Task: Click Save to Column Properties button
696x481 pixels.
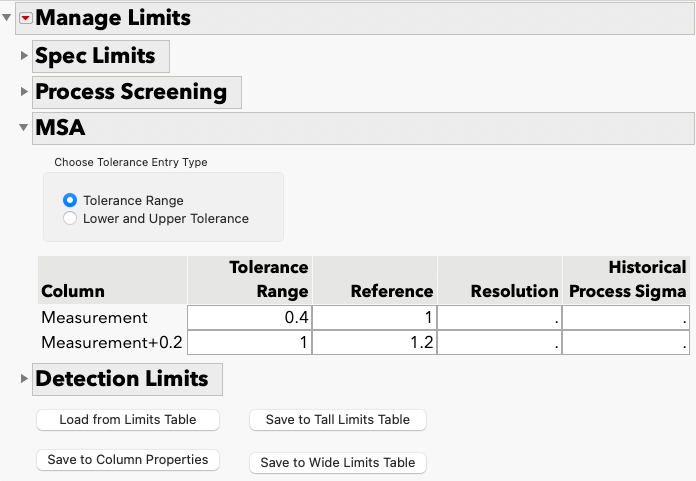Action: point(128,460)
